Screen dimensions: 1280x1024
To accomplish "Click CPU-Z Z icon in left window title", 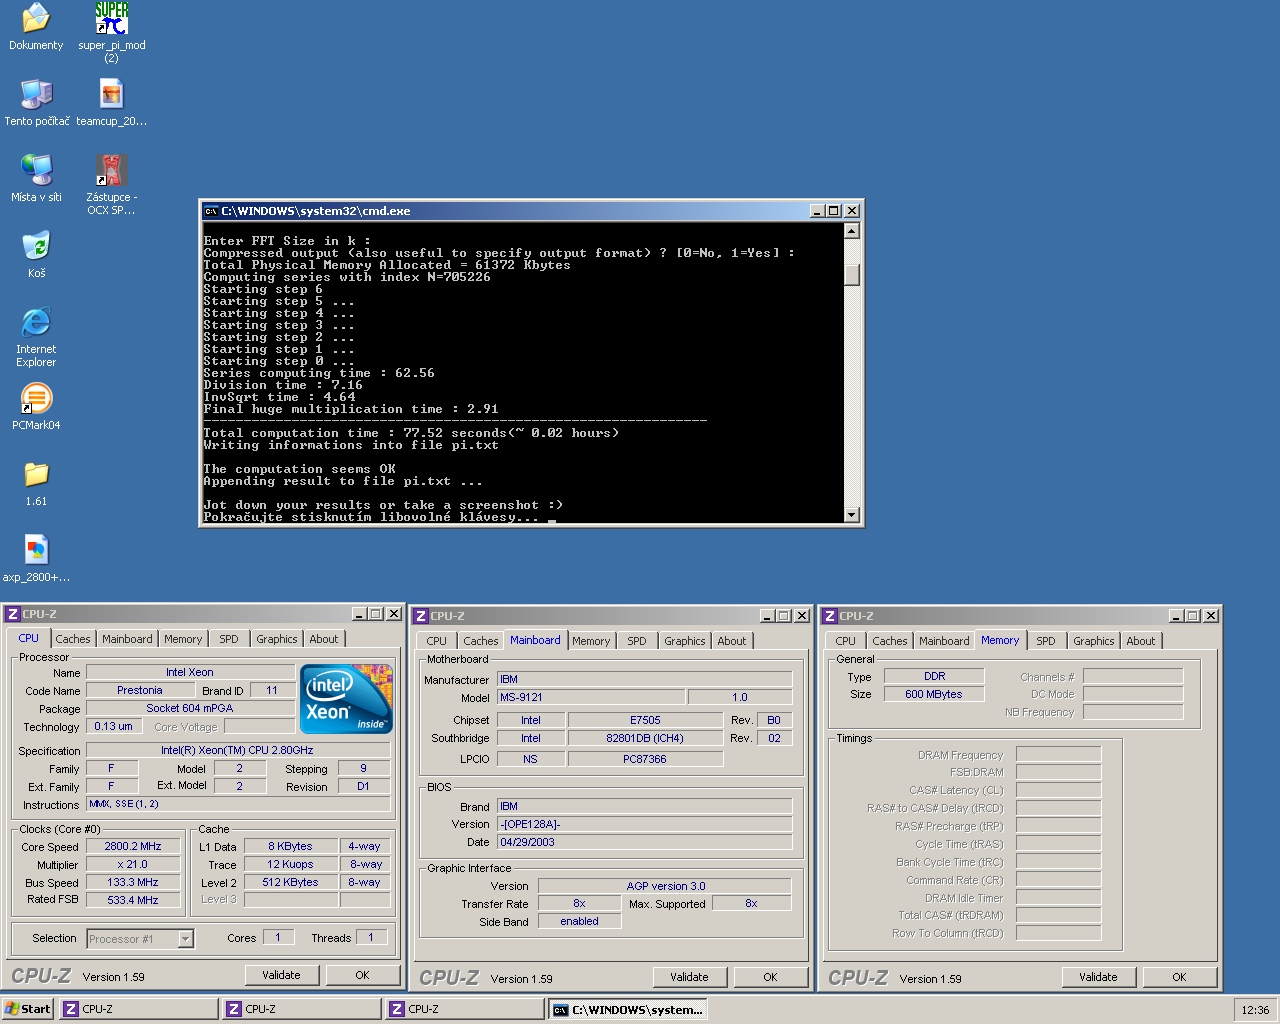I will [13, 614].
